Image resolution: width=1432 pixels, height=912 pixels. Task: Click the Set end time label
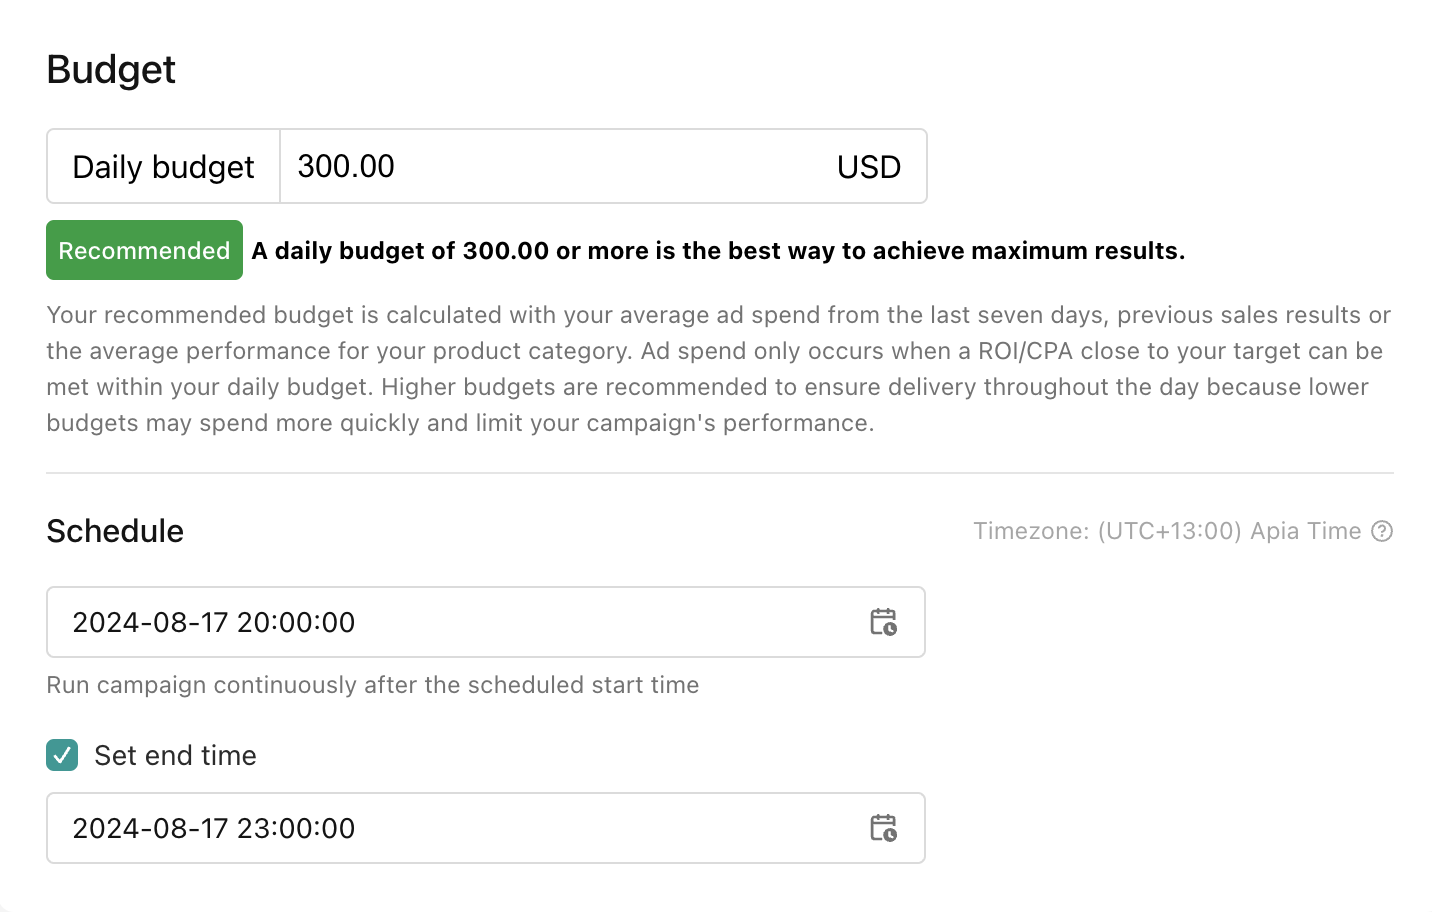[175, 755]
